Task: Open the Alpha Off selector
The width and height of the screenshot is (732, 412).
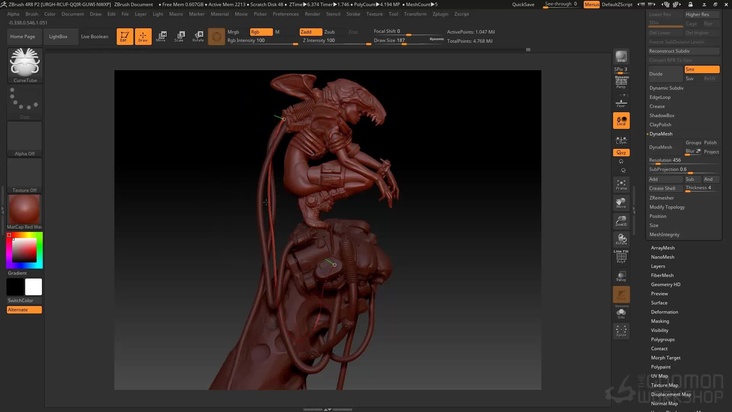Action: (x=25, y=139)
